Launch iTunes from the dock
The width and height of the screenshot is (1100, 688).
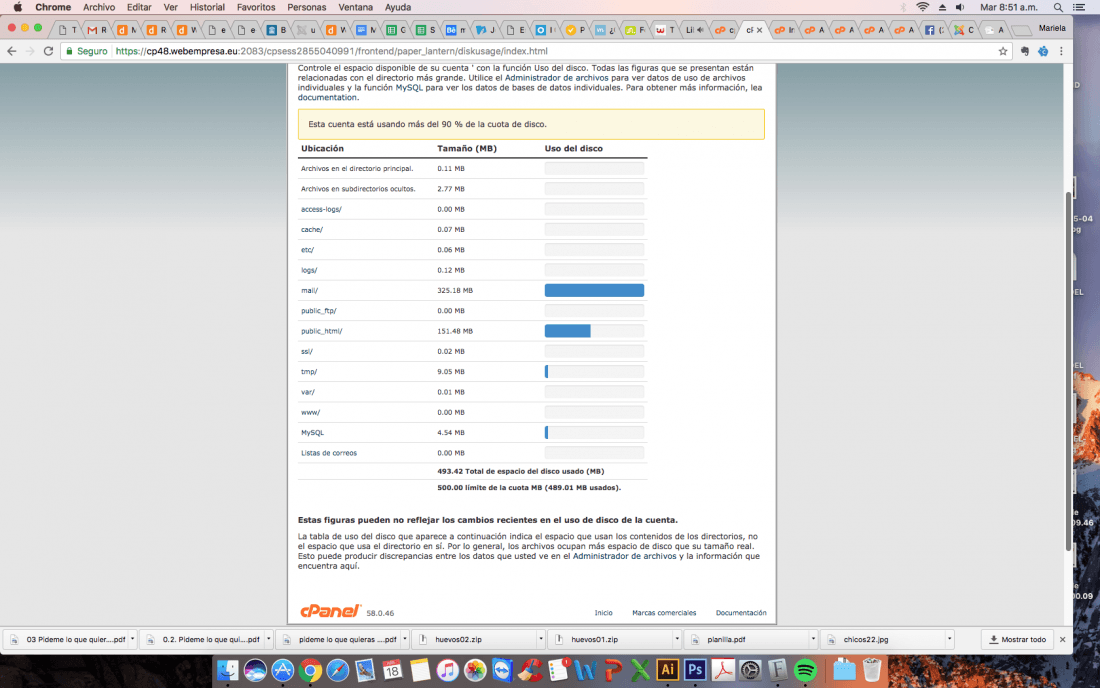pos(447,670)
